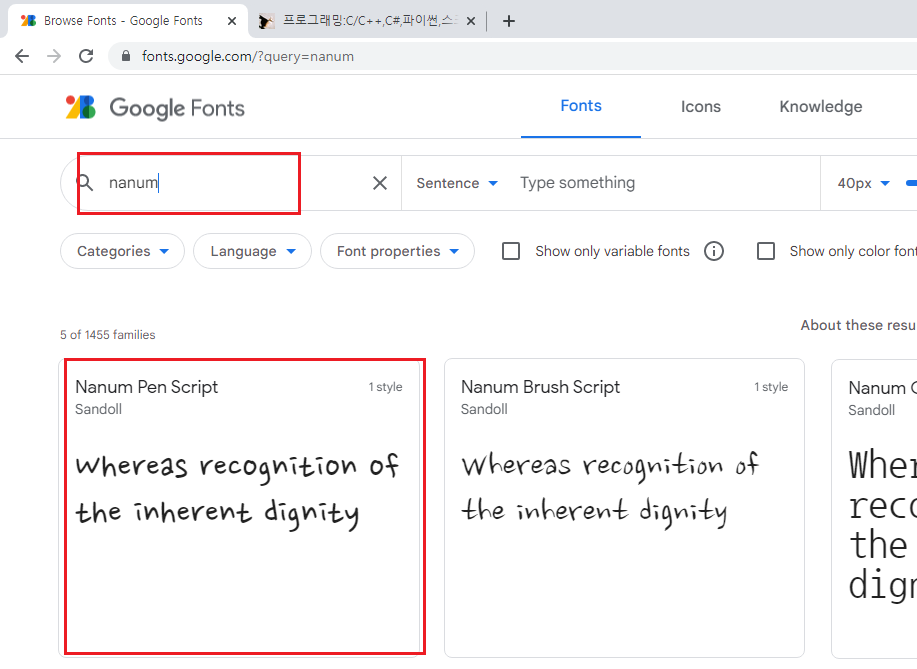This screenshot has width=917, height=669.
Task: Close the Browse Fonts - Google Fonts tab
Action: point(232,21)
